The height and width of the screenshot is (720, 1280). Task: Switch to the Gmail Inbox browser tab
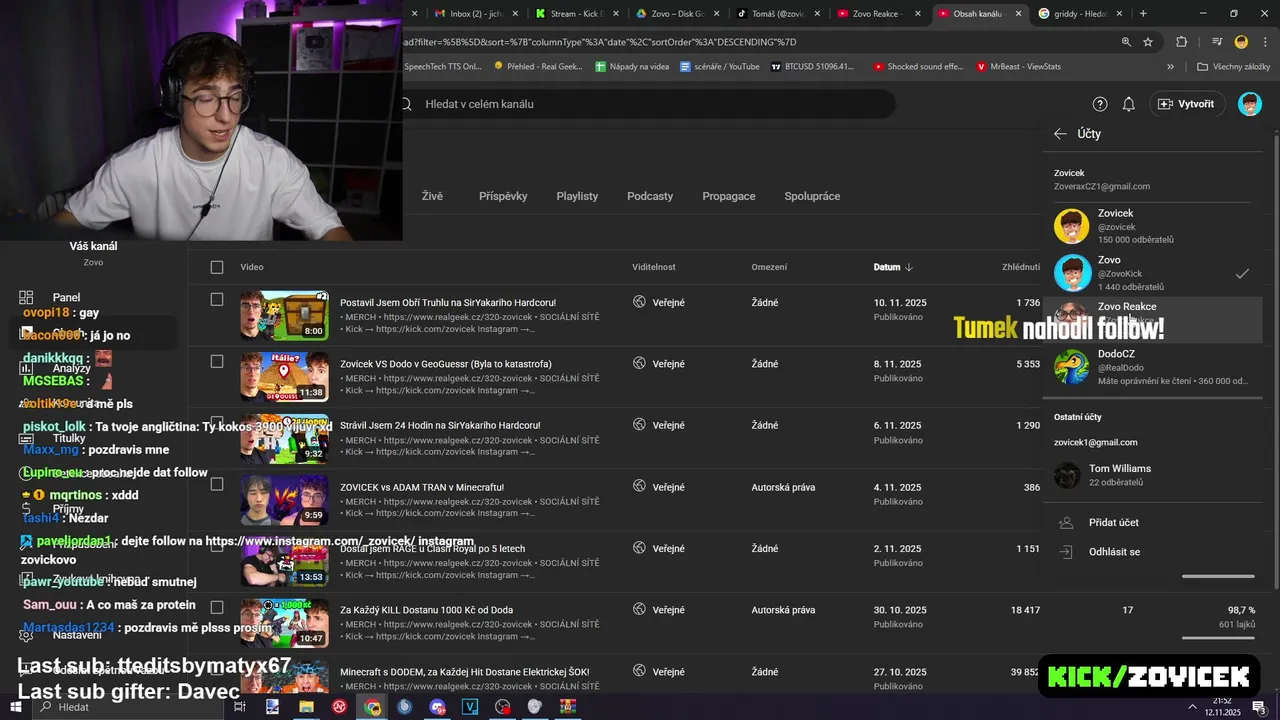click(475, 14)
